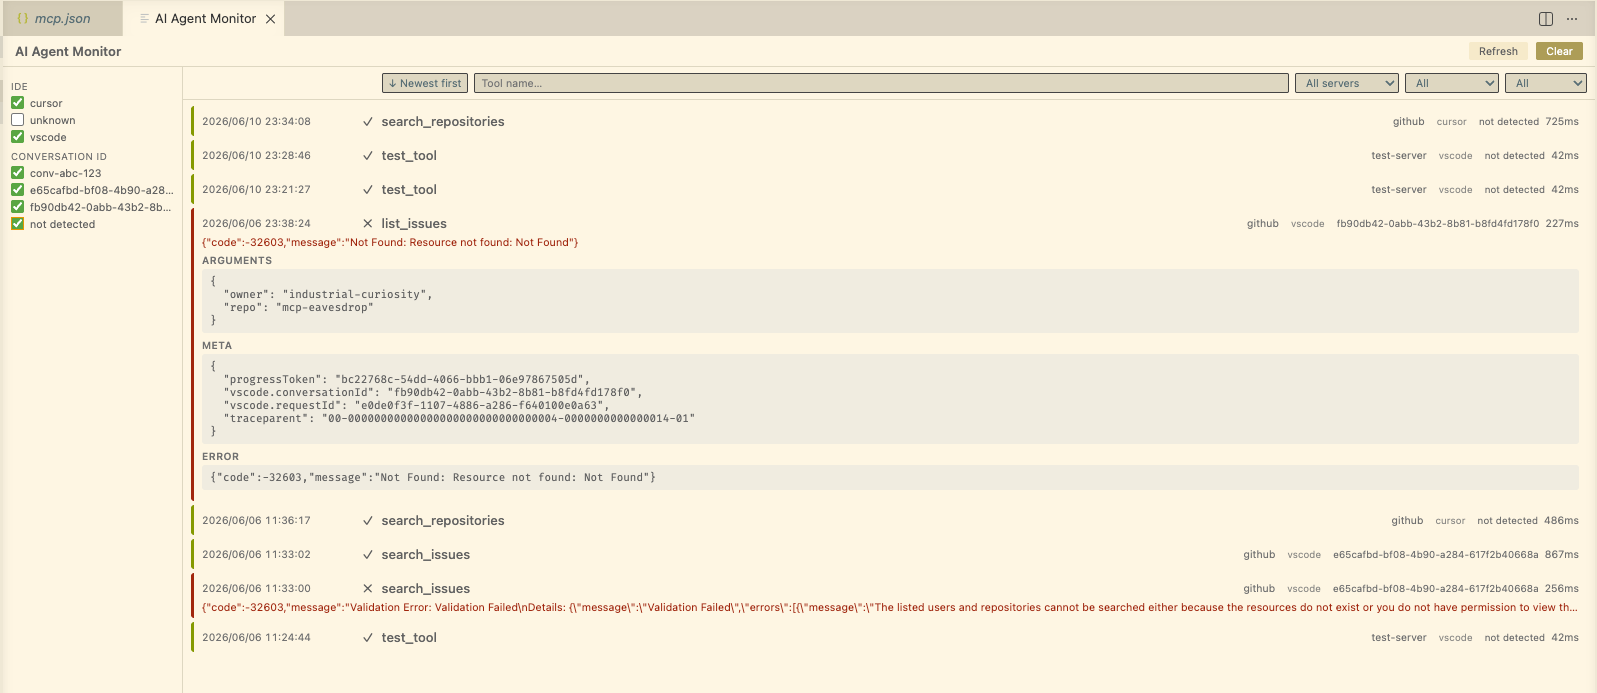Click the ERROR JSON code block

[890, 478]
